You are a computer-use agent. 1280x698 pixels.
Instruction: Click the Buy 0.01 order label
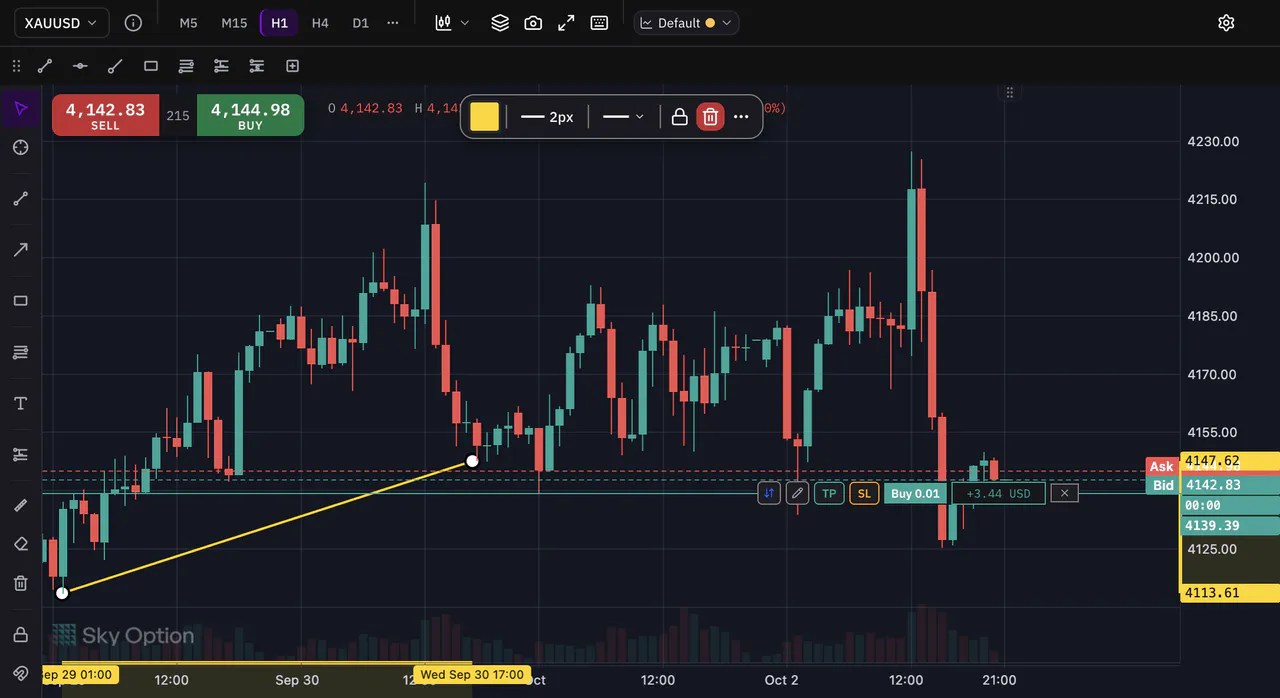click(x=915, y=493)
